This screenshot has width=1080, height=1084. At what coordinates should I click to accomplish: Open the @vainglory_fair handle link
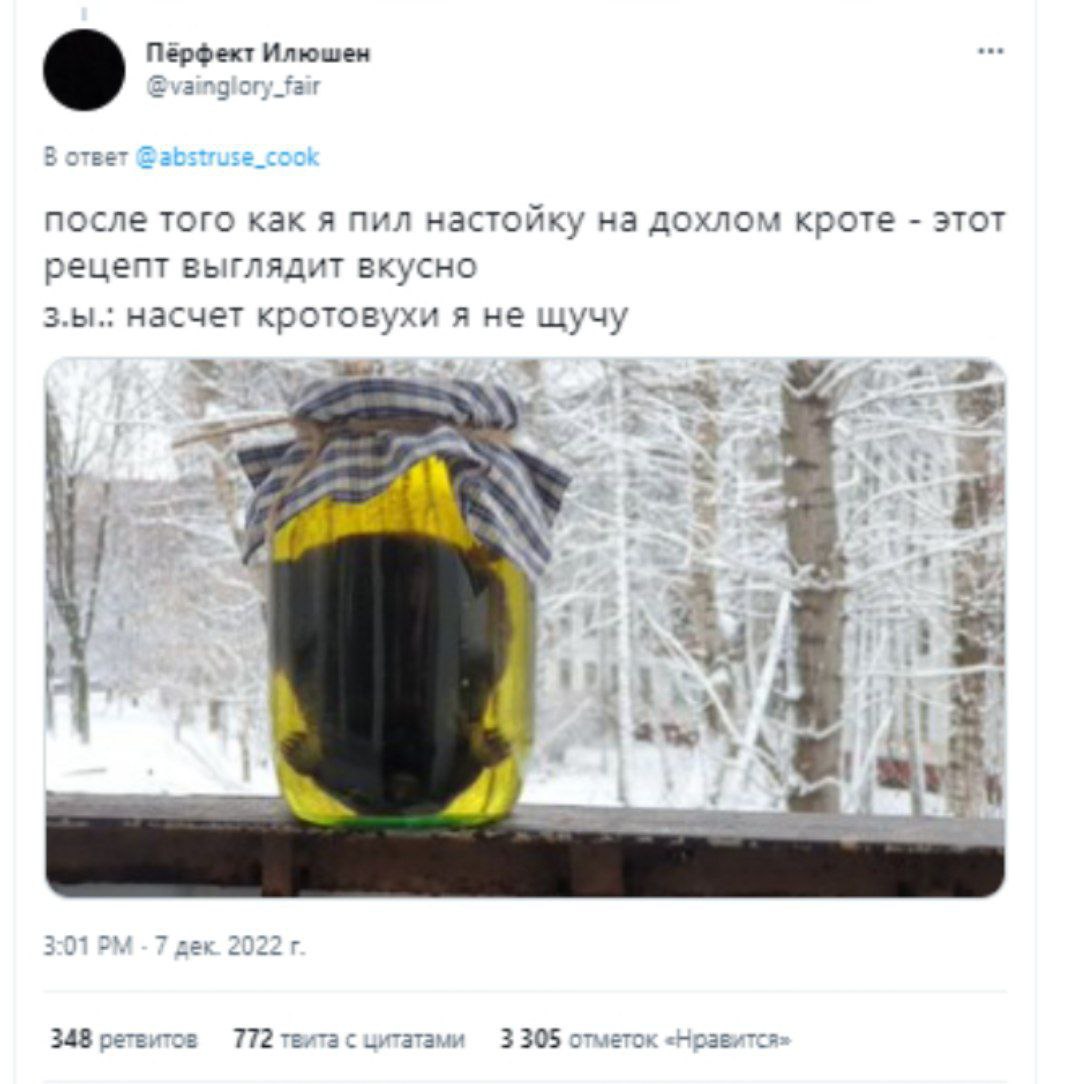[x=233, y=86]
